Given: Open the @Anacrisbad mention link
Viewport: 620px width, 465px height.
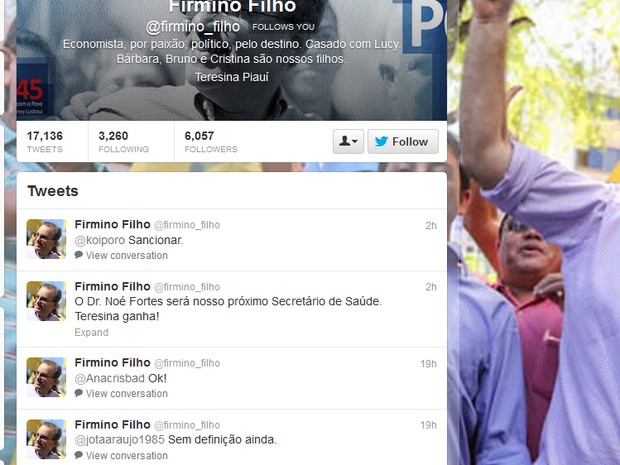Looking at the screenshot, I should click(x=110, y=378).
